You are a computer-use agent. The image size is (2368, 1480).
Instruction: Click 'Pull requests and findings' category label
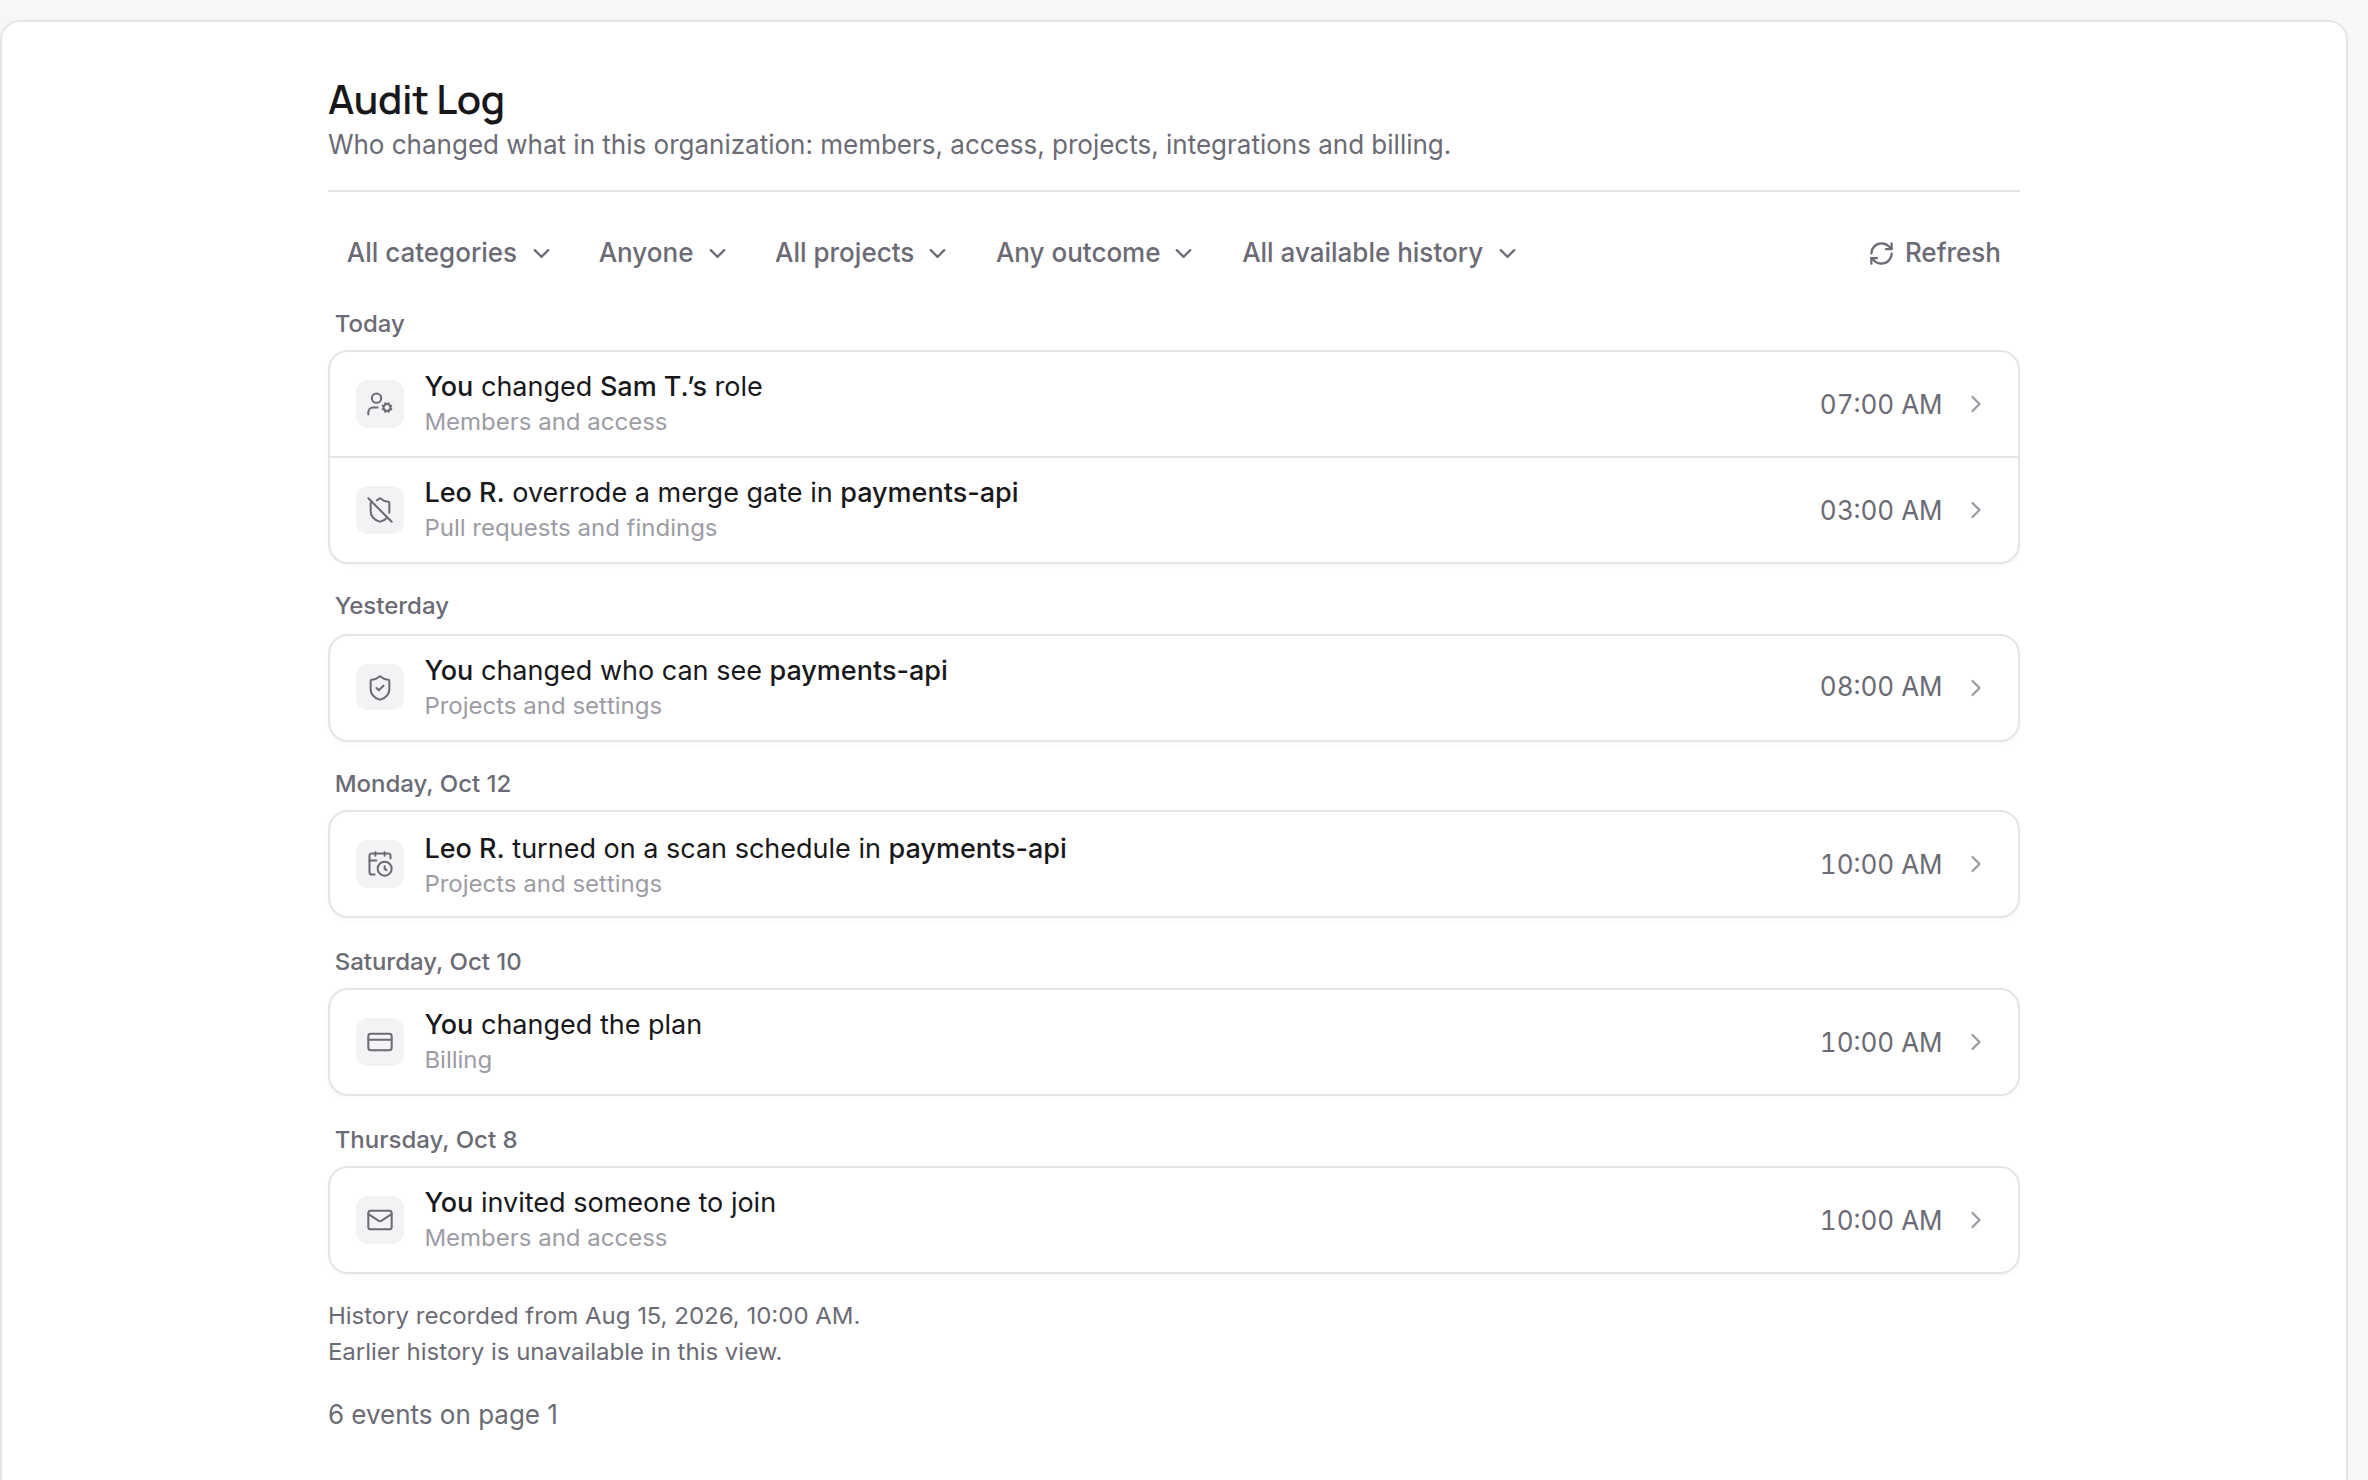571,528
